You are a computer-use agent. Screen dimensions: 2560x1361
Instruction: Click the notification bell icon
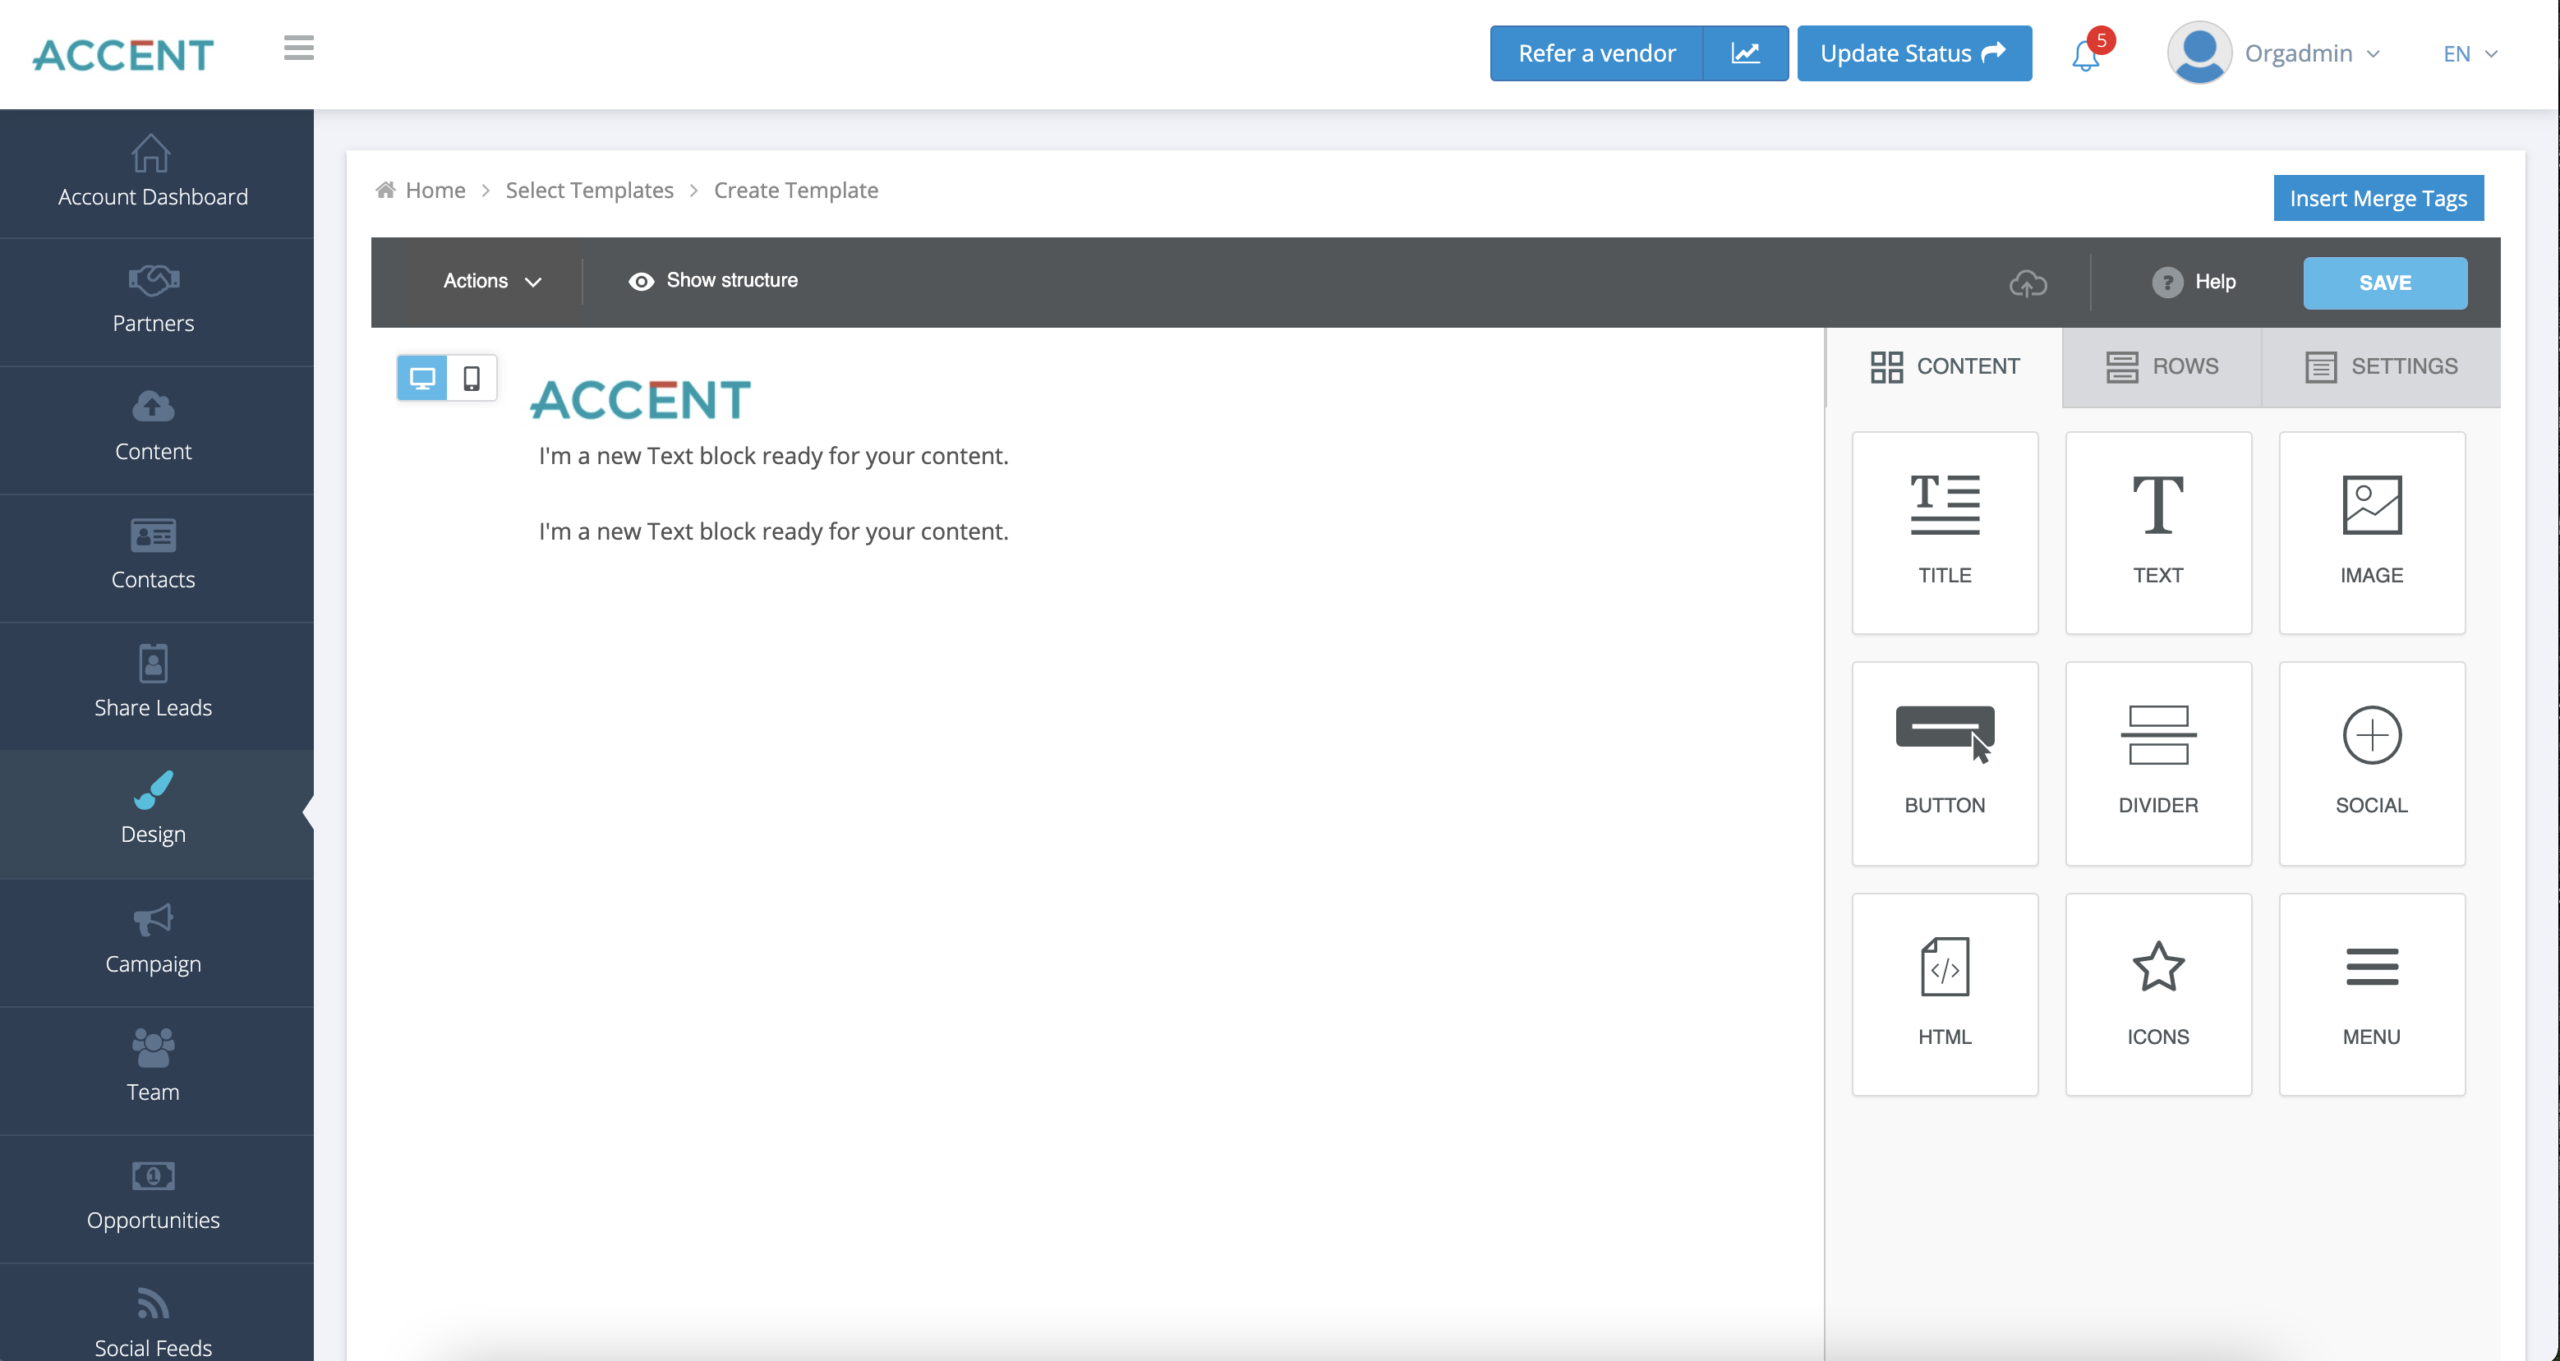[x=2086, y=52]
